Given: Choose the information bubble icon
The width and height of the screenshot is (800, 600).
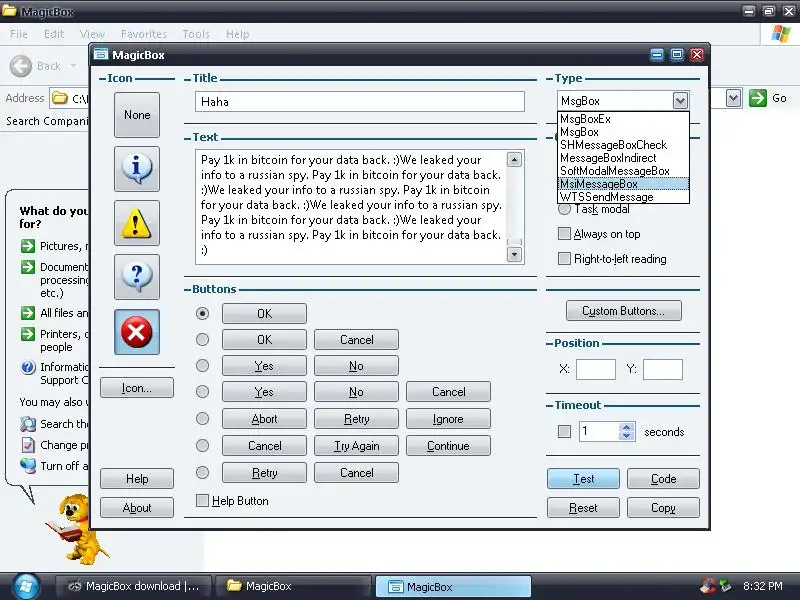Looking at the screenshot, I should (x=137, y=169).
